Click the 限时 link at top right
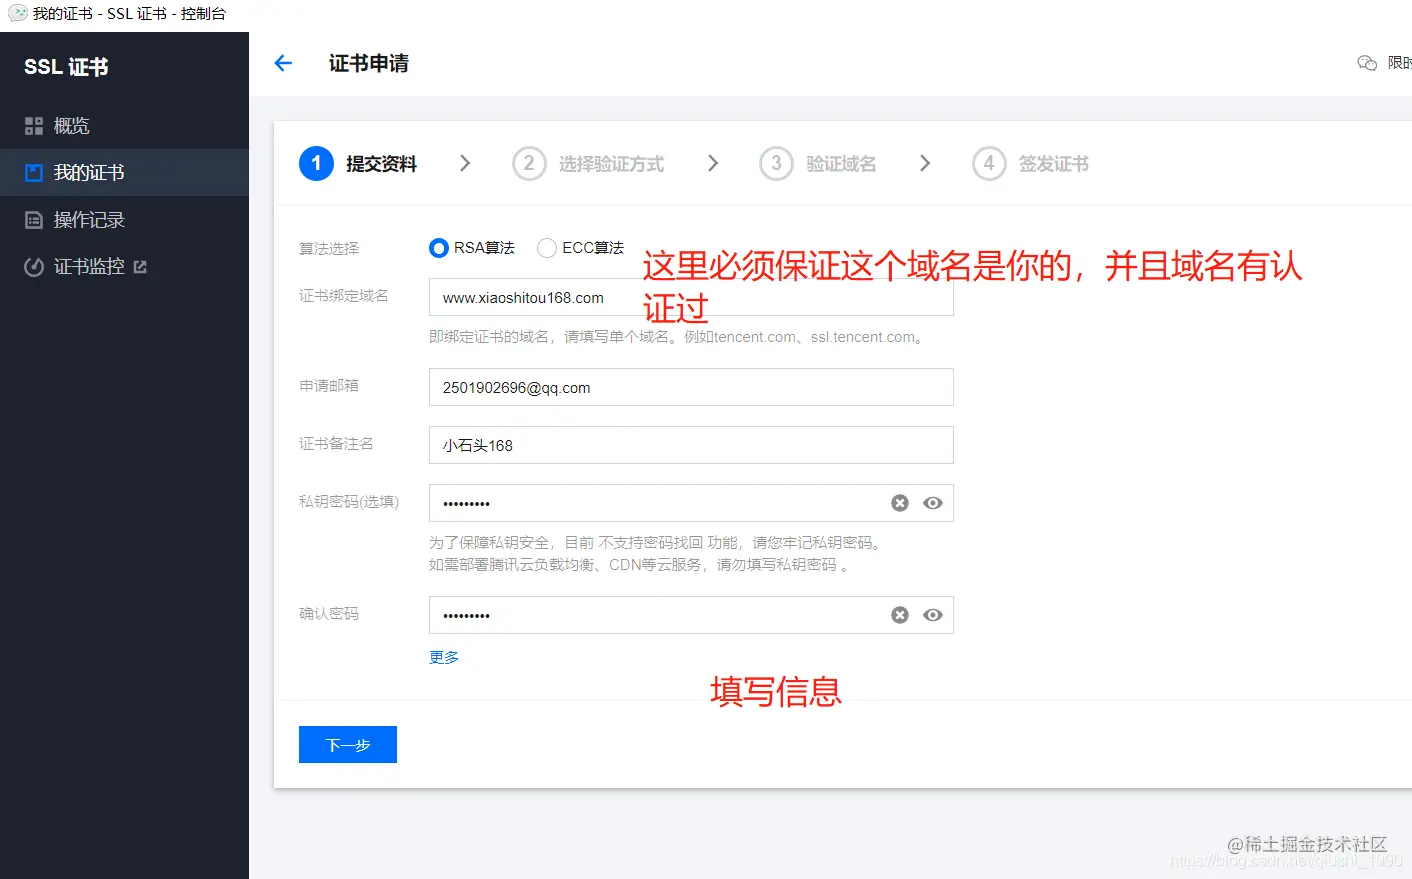 [x=1399, y=63]
